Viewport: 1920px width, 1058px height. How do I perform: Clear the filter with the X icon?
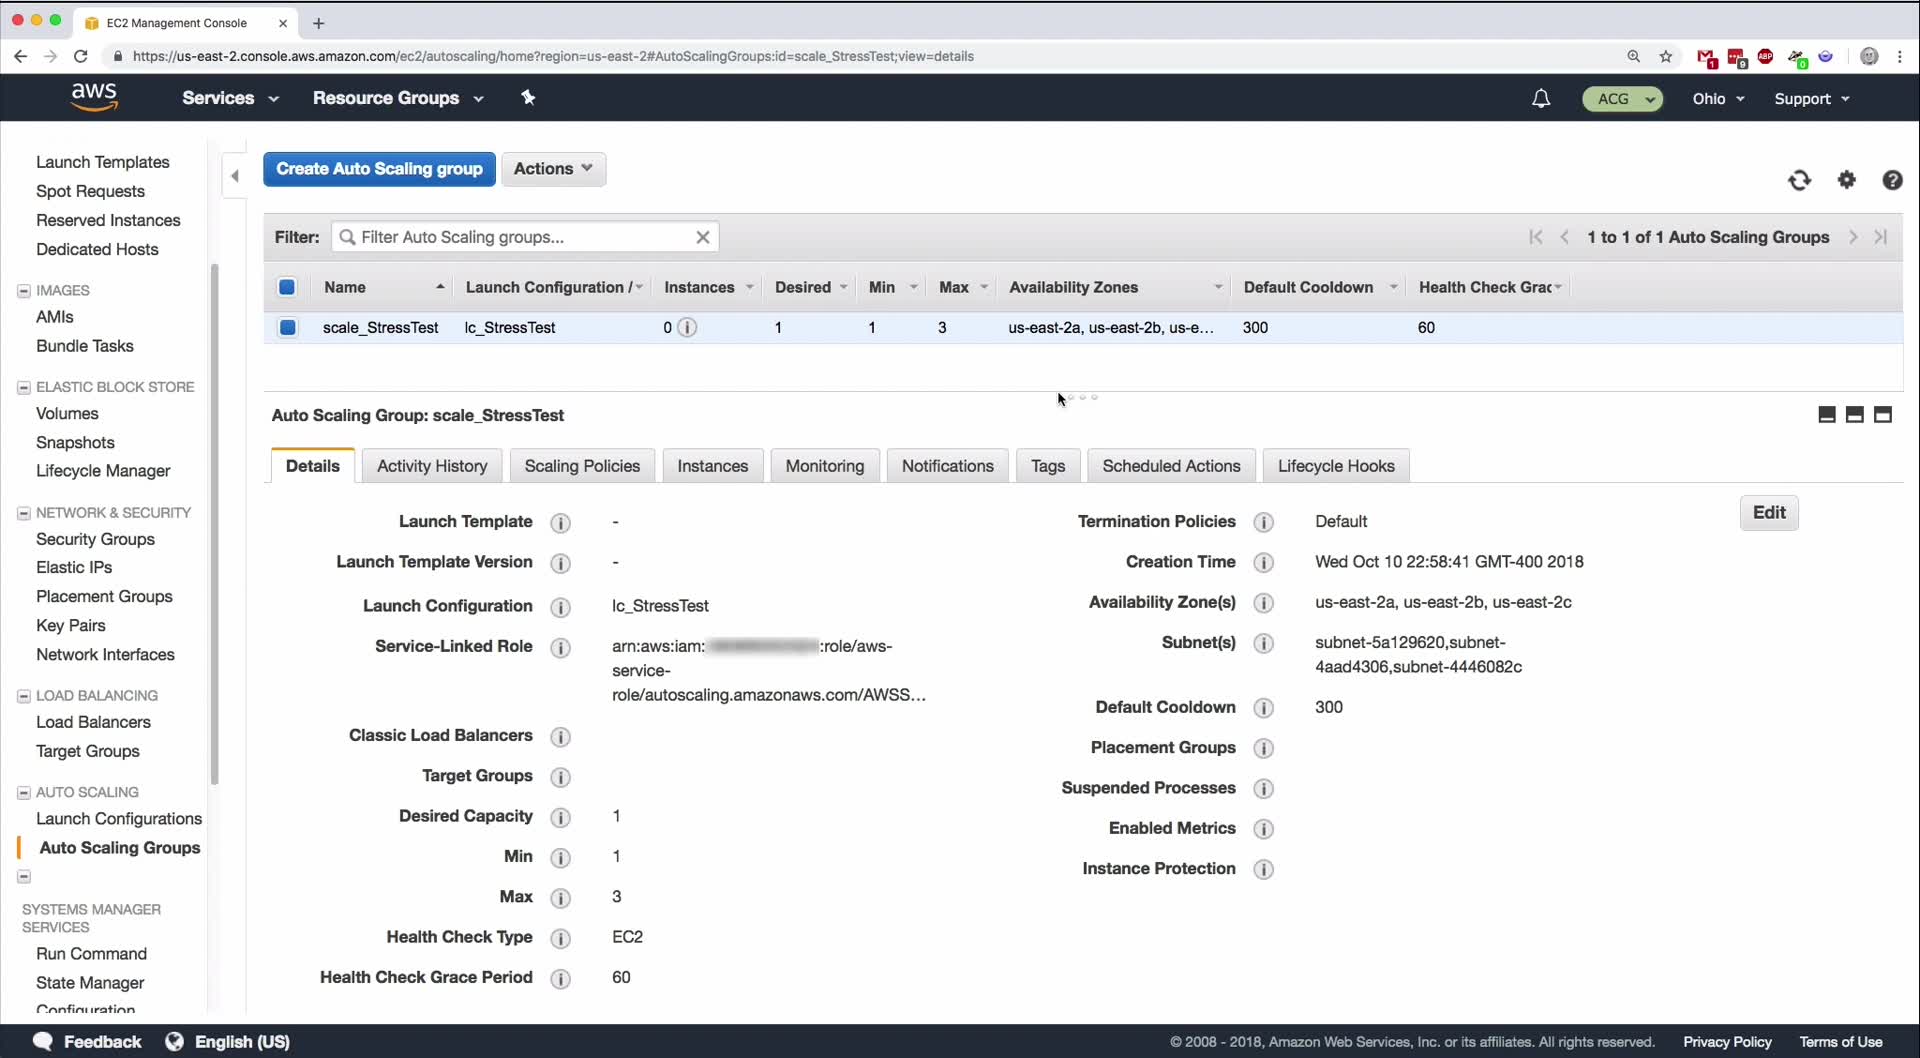(703, 237)
